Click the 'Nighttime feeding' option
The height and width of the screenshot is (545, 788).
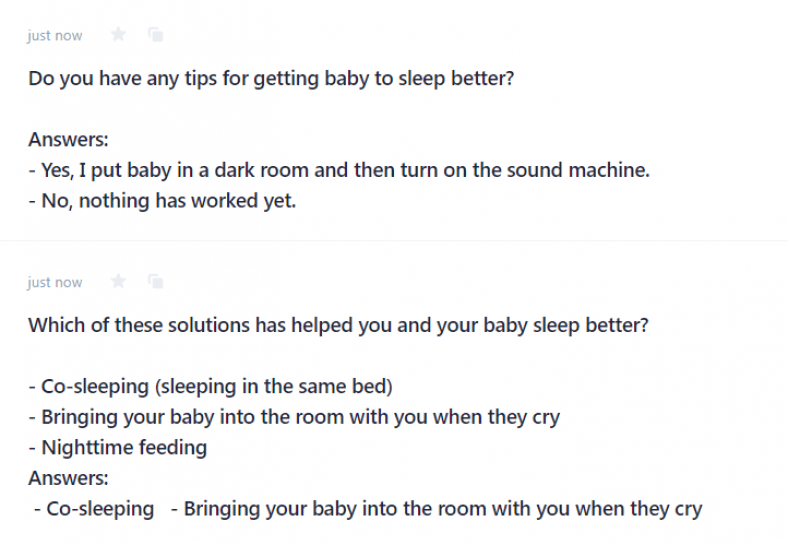tap(118, 447)
